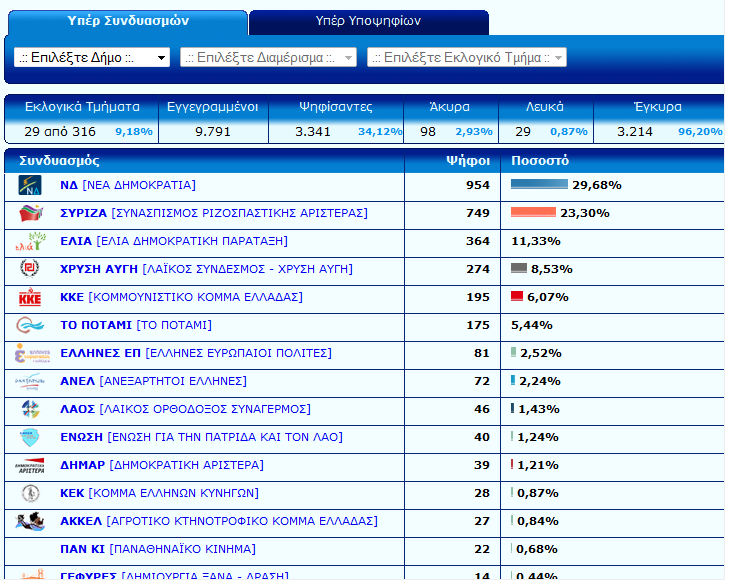735x587 pixels.
Task: Click the ΚΕΚ hunters party emblem
Action: point(31,493)
